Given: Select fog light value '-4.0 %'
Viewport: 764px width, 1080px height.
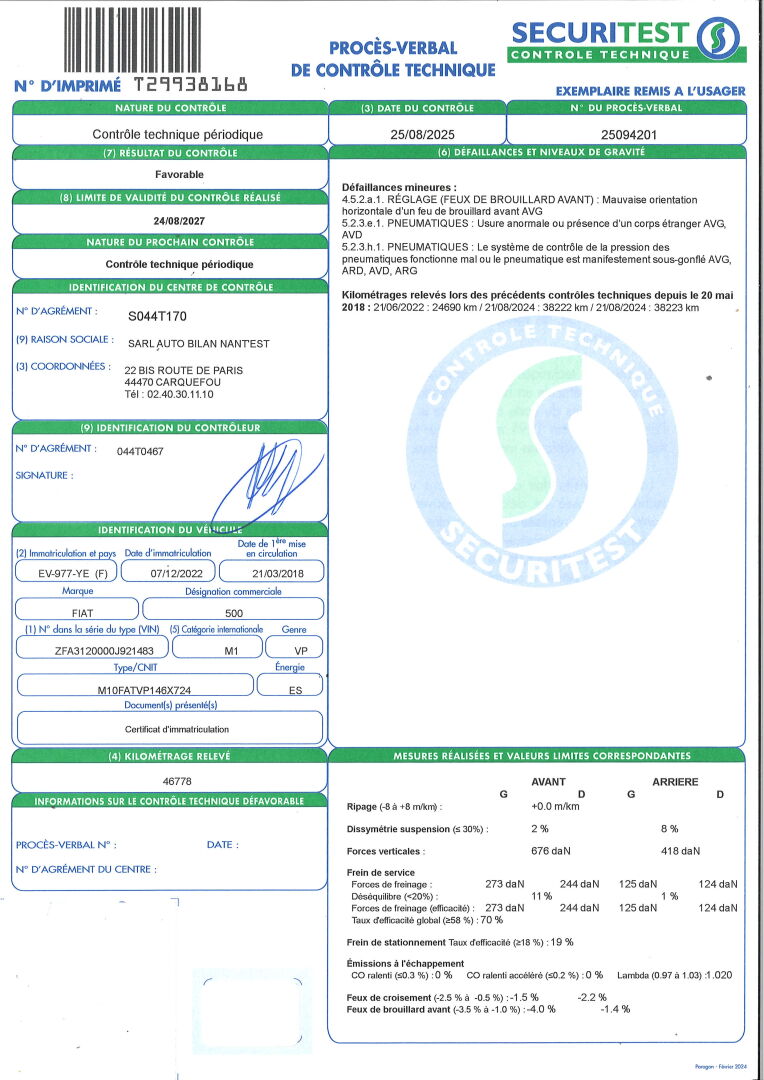Looking at the screenshot, I should (541, 1009).
